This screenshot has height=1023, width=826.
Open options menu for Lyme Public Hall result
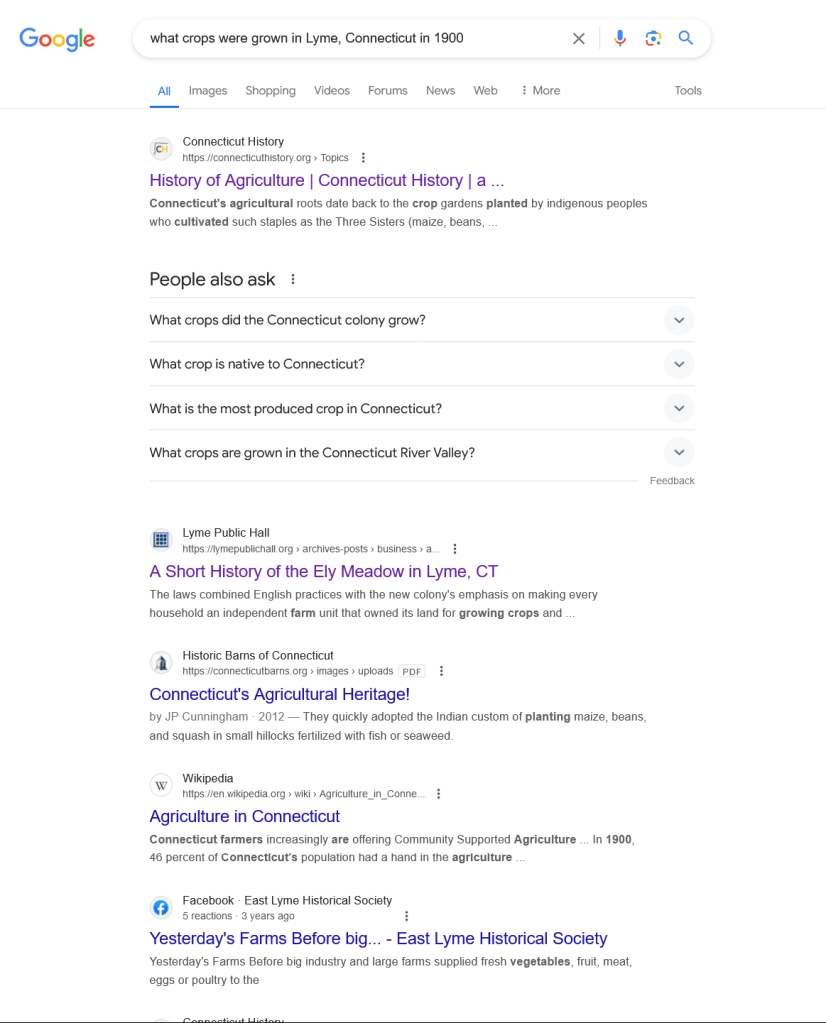(x=455, y=549)
